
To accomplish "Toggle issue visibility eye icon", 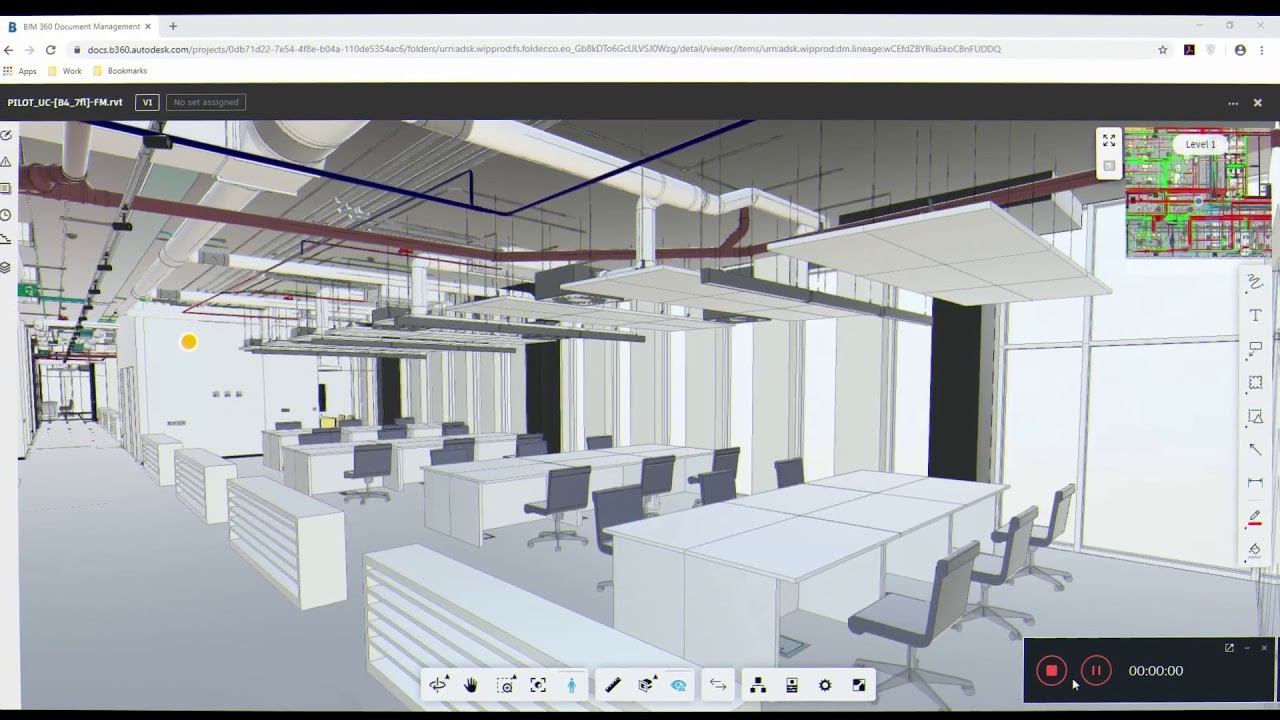I will pyautogui.click(x=679, y=685).
